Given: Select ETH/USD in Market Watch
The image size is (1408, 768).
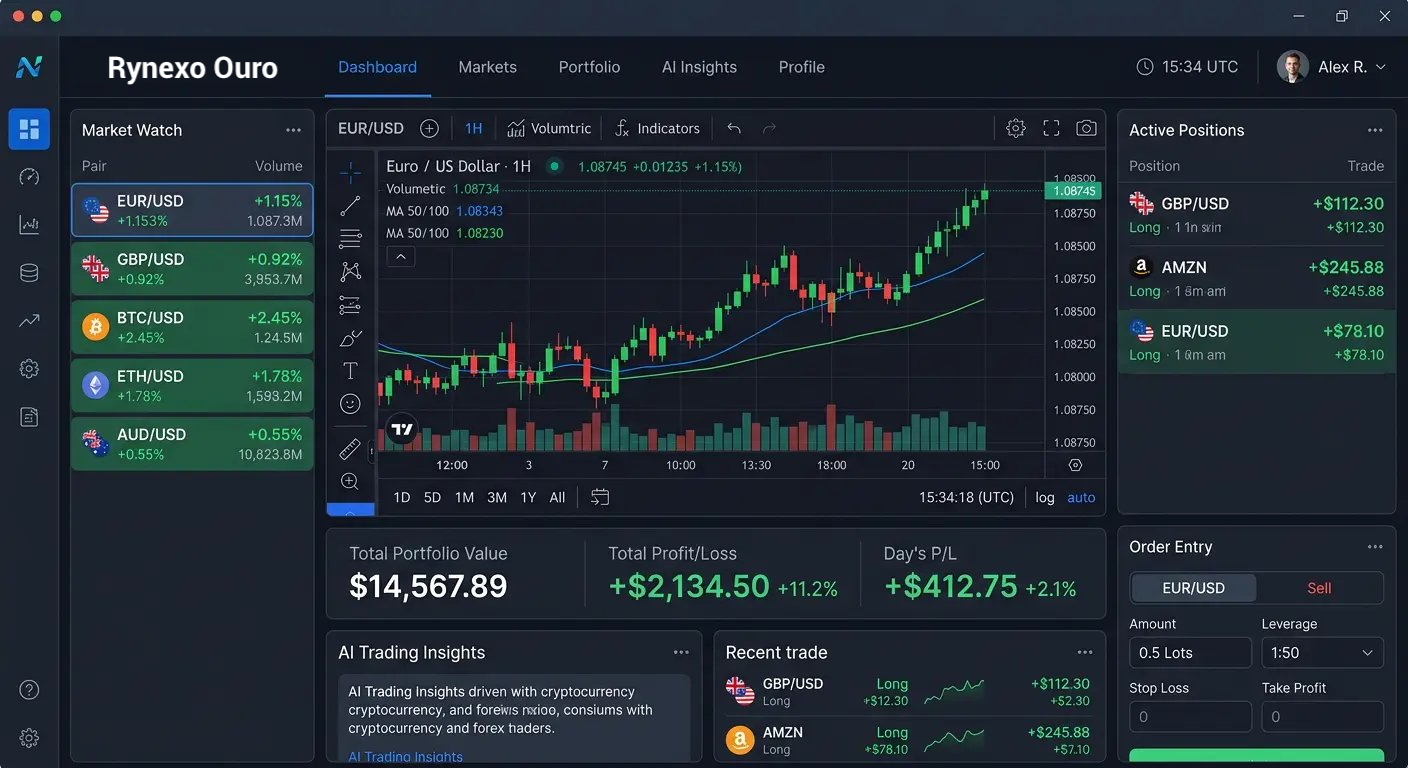Looking at the screenshot, I should click(x=192, y=386).
